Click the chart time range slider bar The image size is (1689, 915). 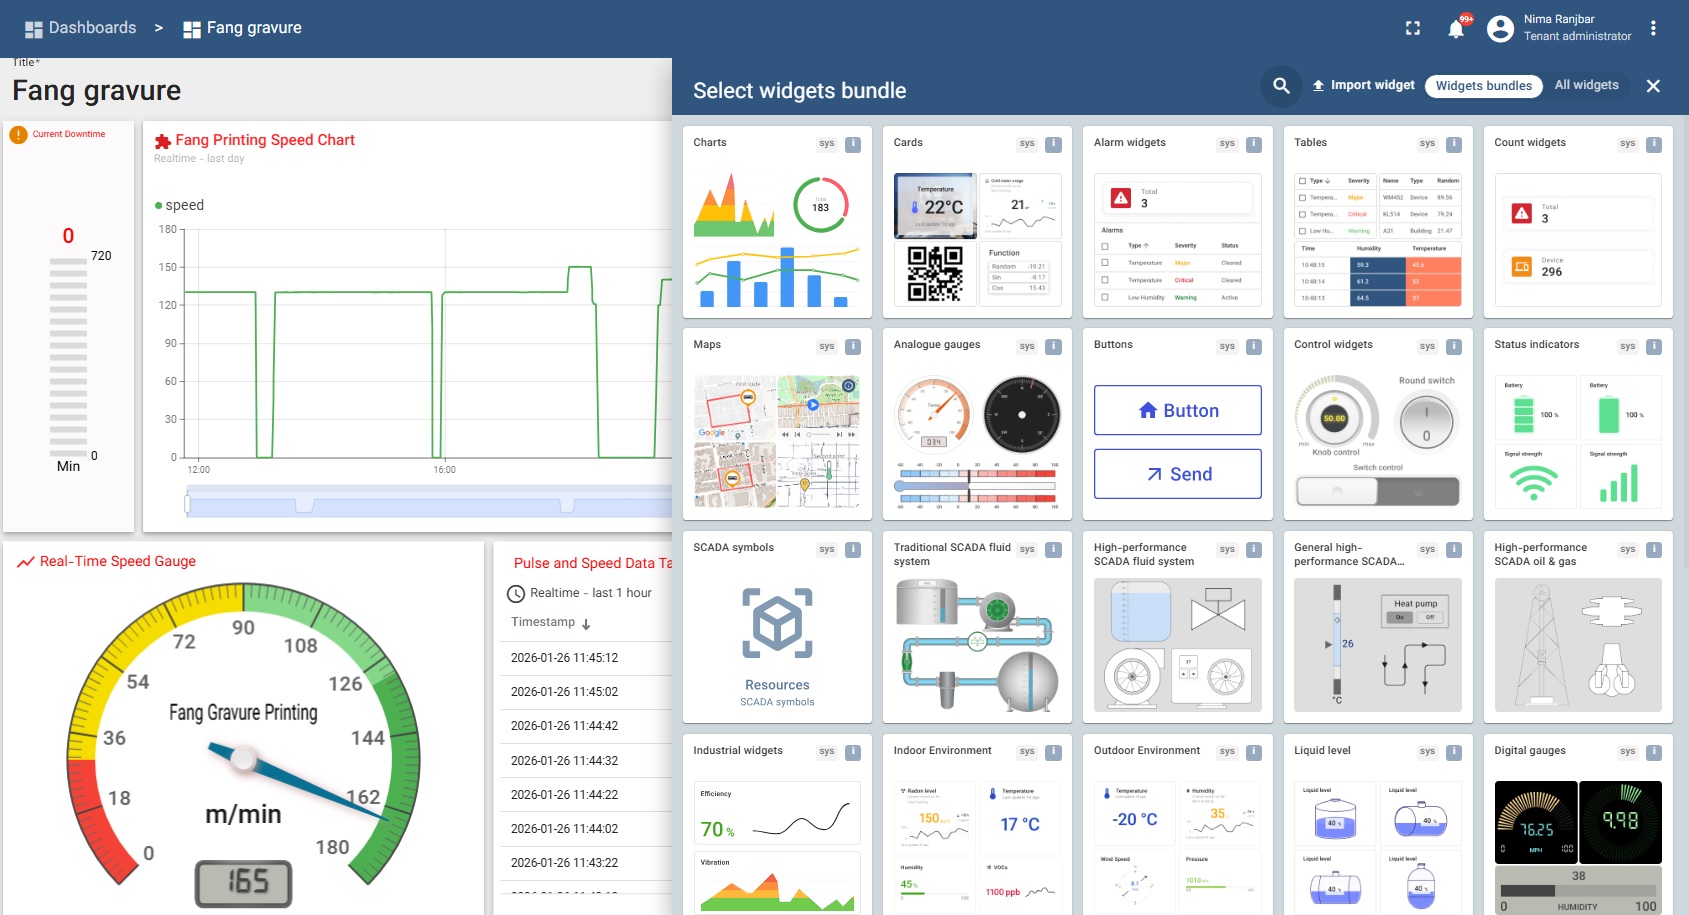pos(430,503)
